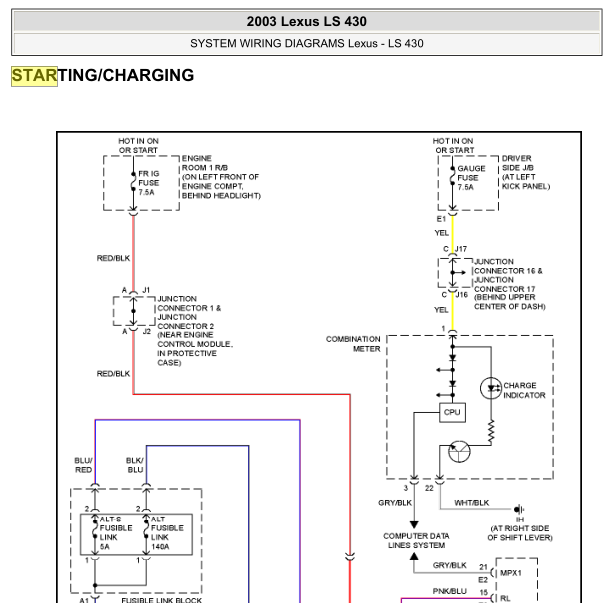Click the 'GAUGE FUSE 7.5A' label
Screen dimensions: 604x603
[471, 178]
